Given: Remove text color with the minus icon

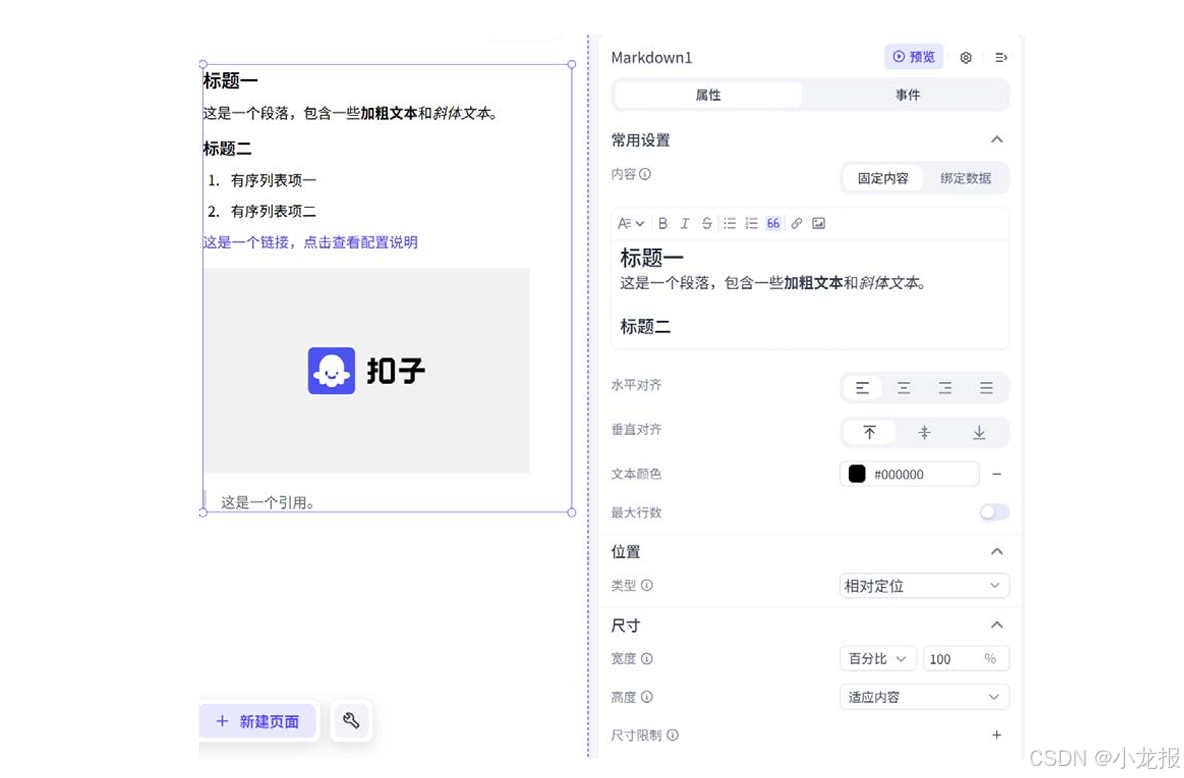Looking at the screenshot, I should (x=997, y=474).
